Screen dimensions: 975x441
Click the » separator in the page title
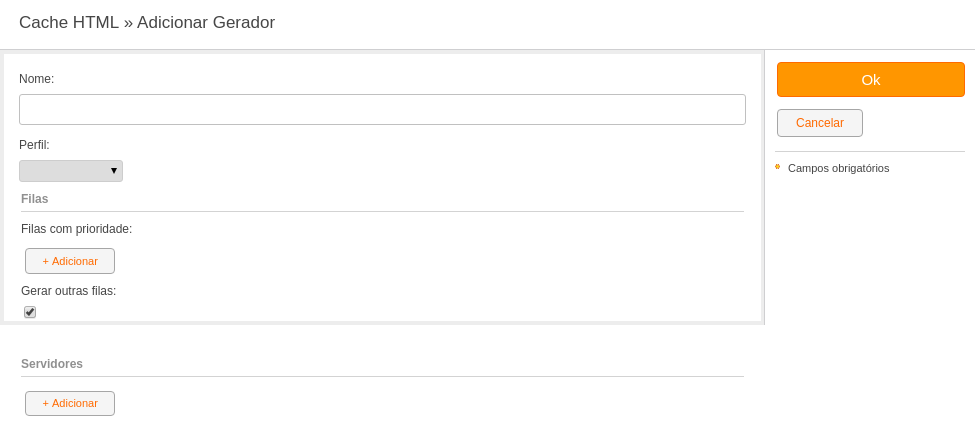[x=128, y=23]
